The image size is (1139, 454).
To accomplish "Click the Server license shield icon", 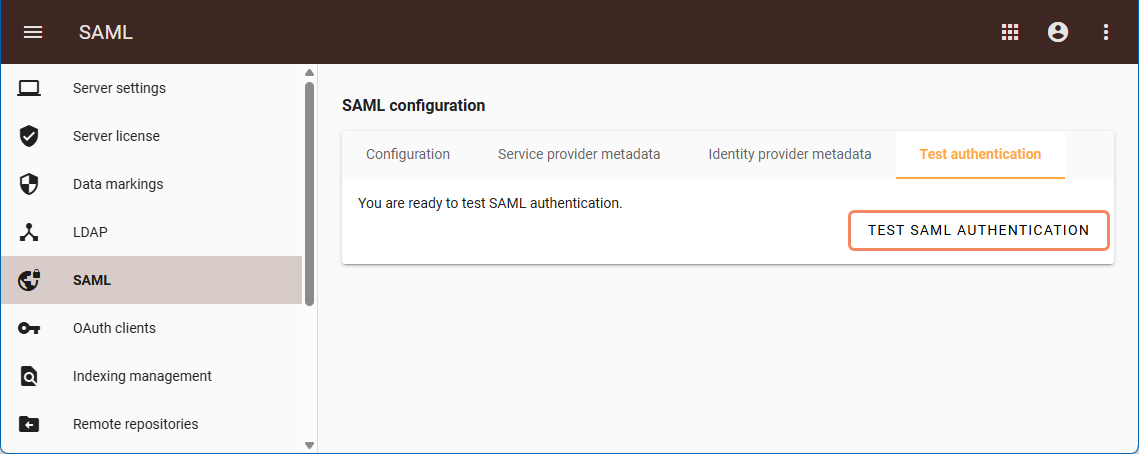I will (x=29, y=136).
